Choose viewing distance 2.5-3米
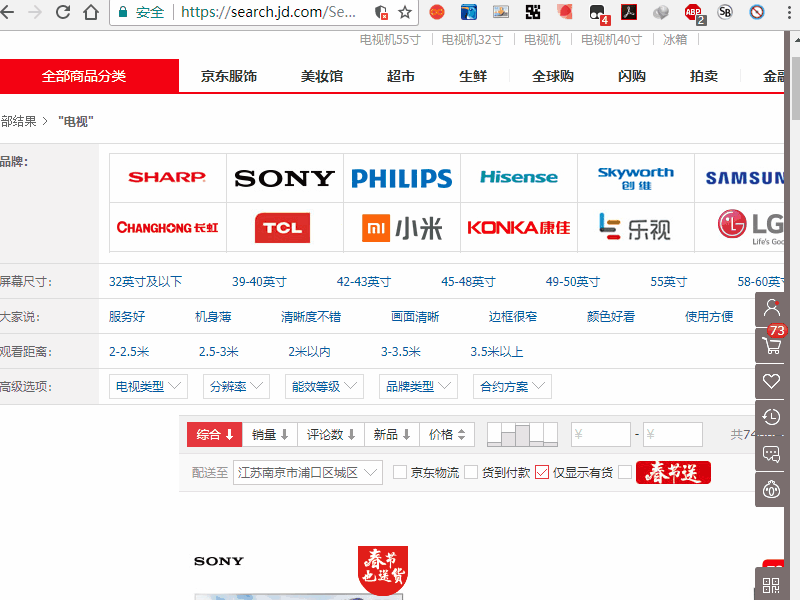Image resolution: width=800 pixels, height=600 pixels. [x=218, y=352]
